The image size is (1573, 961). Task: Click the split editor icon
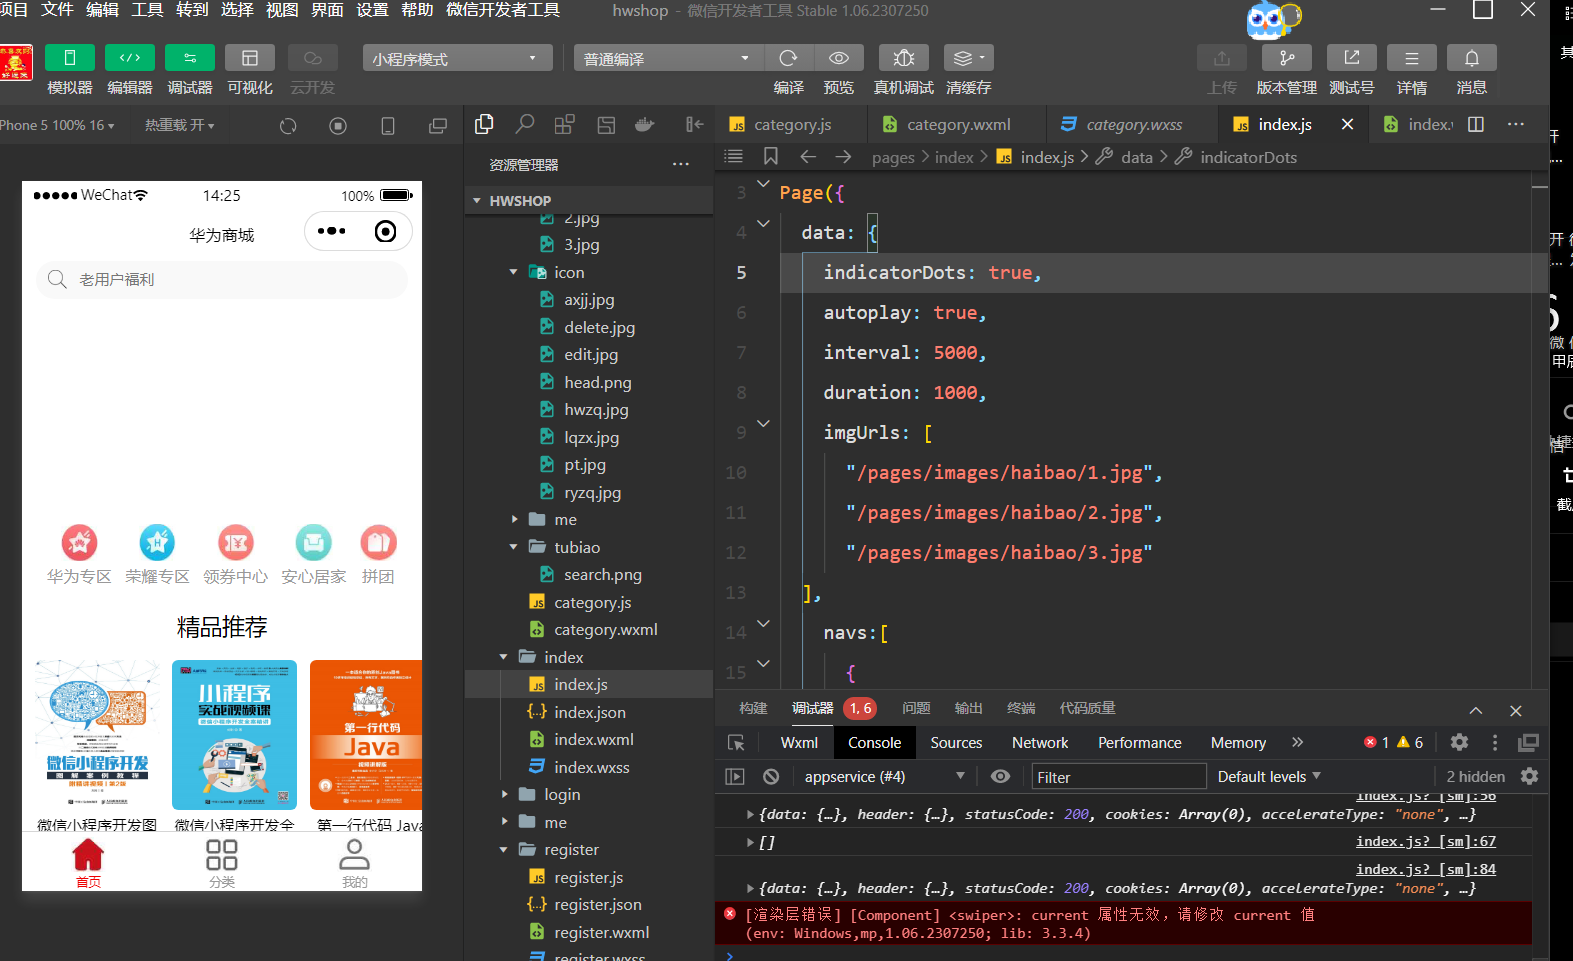[x=1476, y=124]
